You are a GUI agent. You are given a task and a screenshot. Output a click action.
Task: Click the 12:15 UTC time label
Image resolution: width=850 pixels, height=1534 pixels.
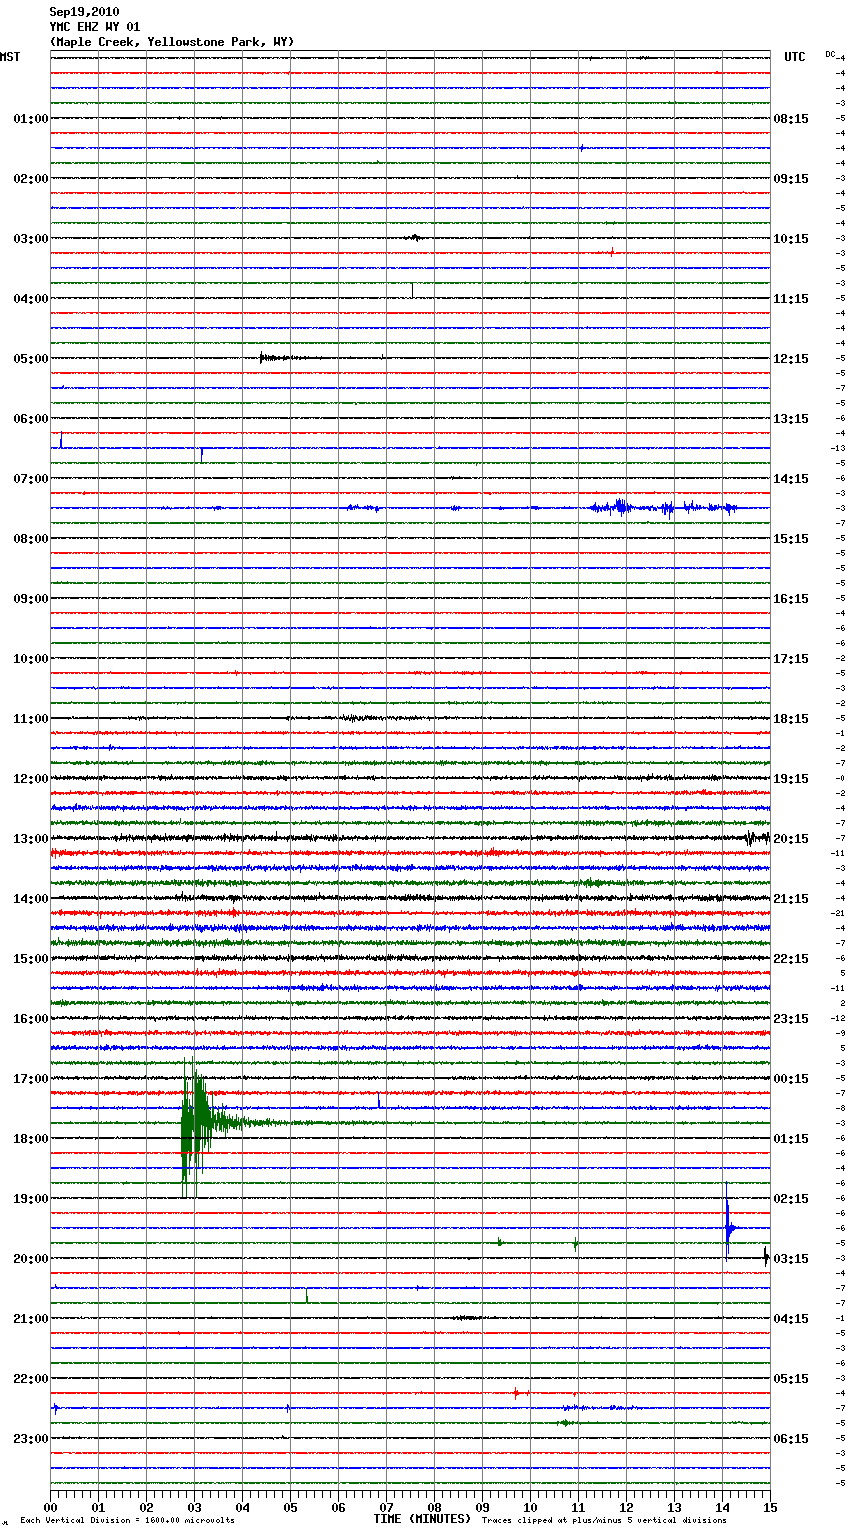791,359
